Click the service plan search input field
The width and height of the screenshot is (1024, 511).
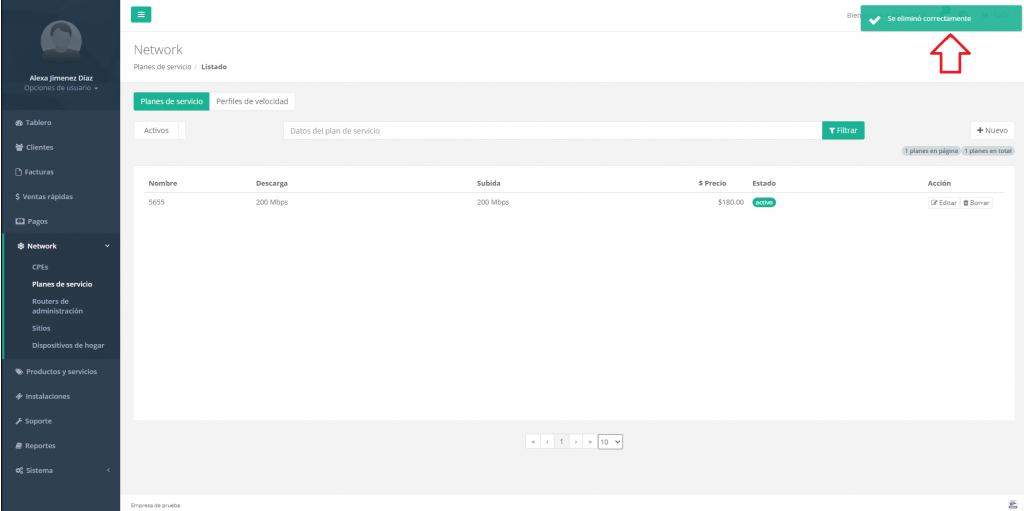click(x=552, y=130)
